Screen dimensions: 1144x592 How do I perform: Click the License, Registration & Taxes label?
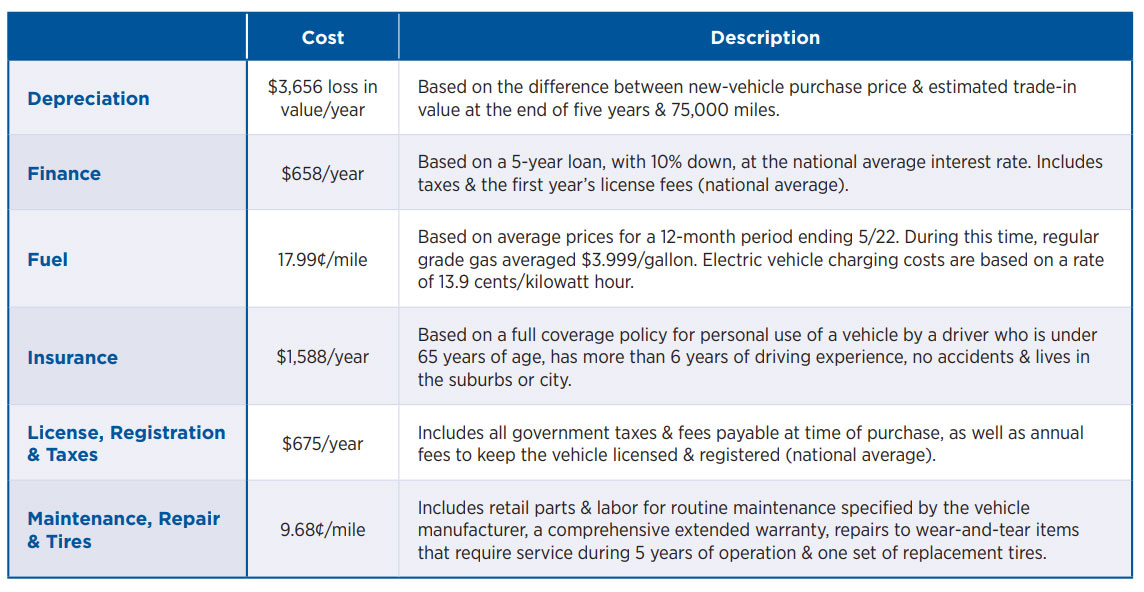point(126,444)
